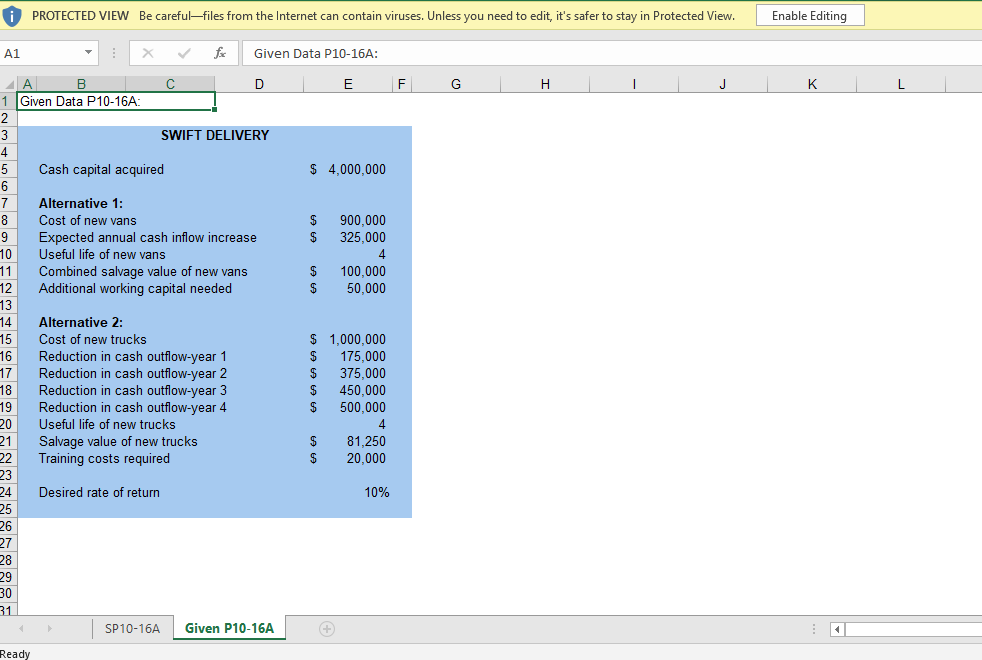The image size is (982, 660).
Task: Select column C header
Action: 170,84
